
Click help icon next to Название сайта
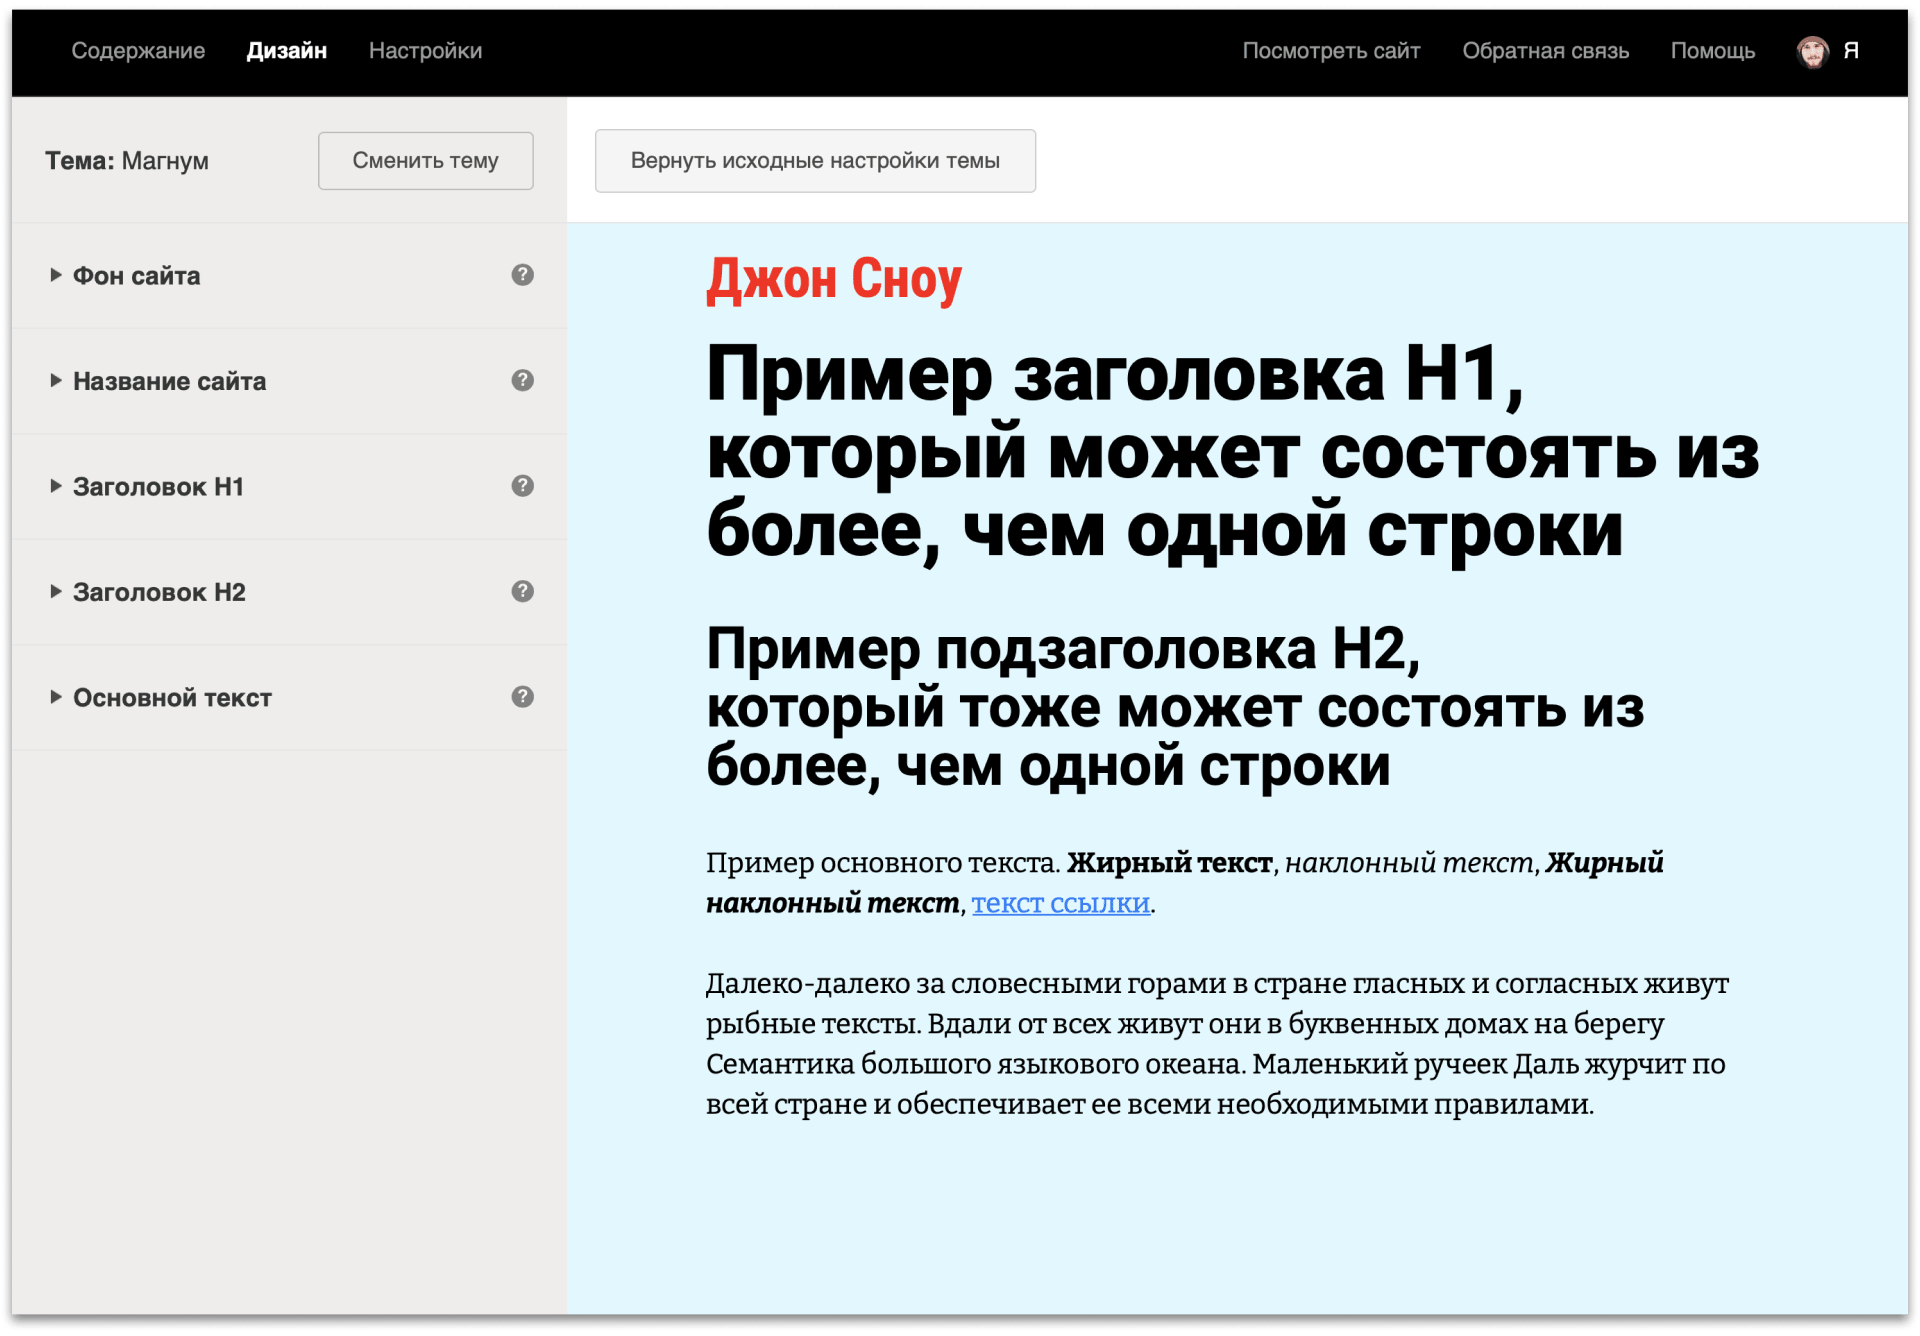[x=522, y=380]
